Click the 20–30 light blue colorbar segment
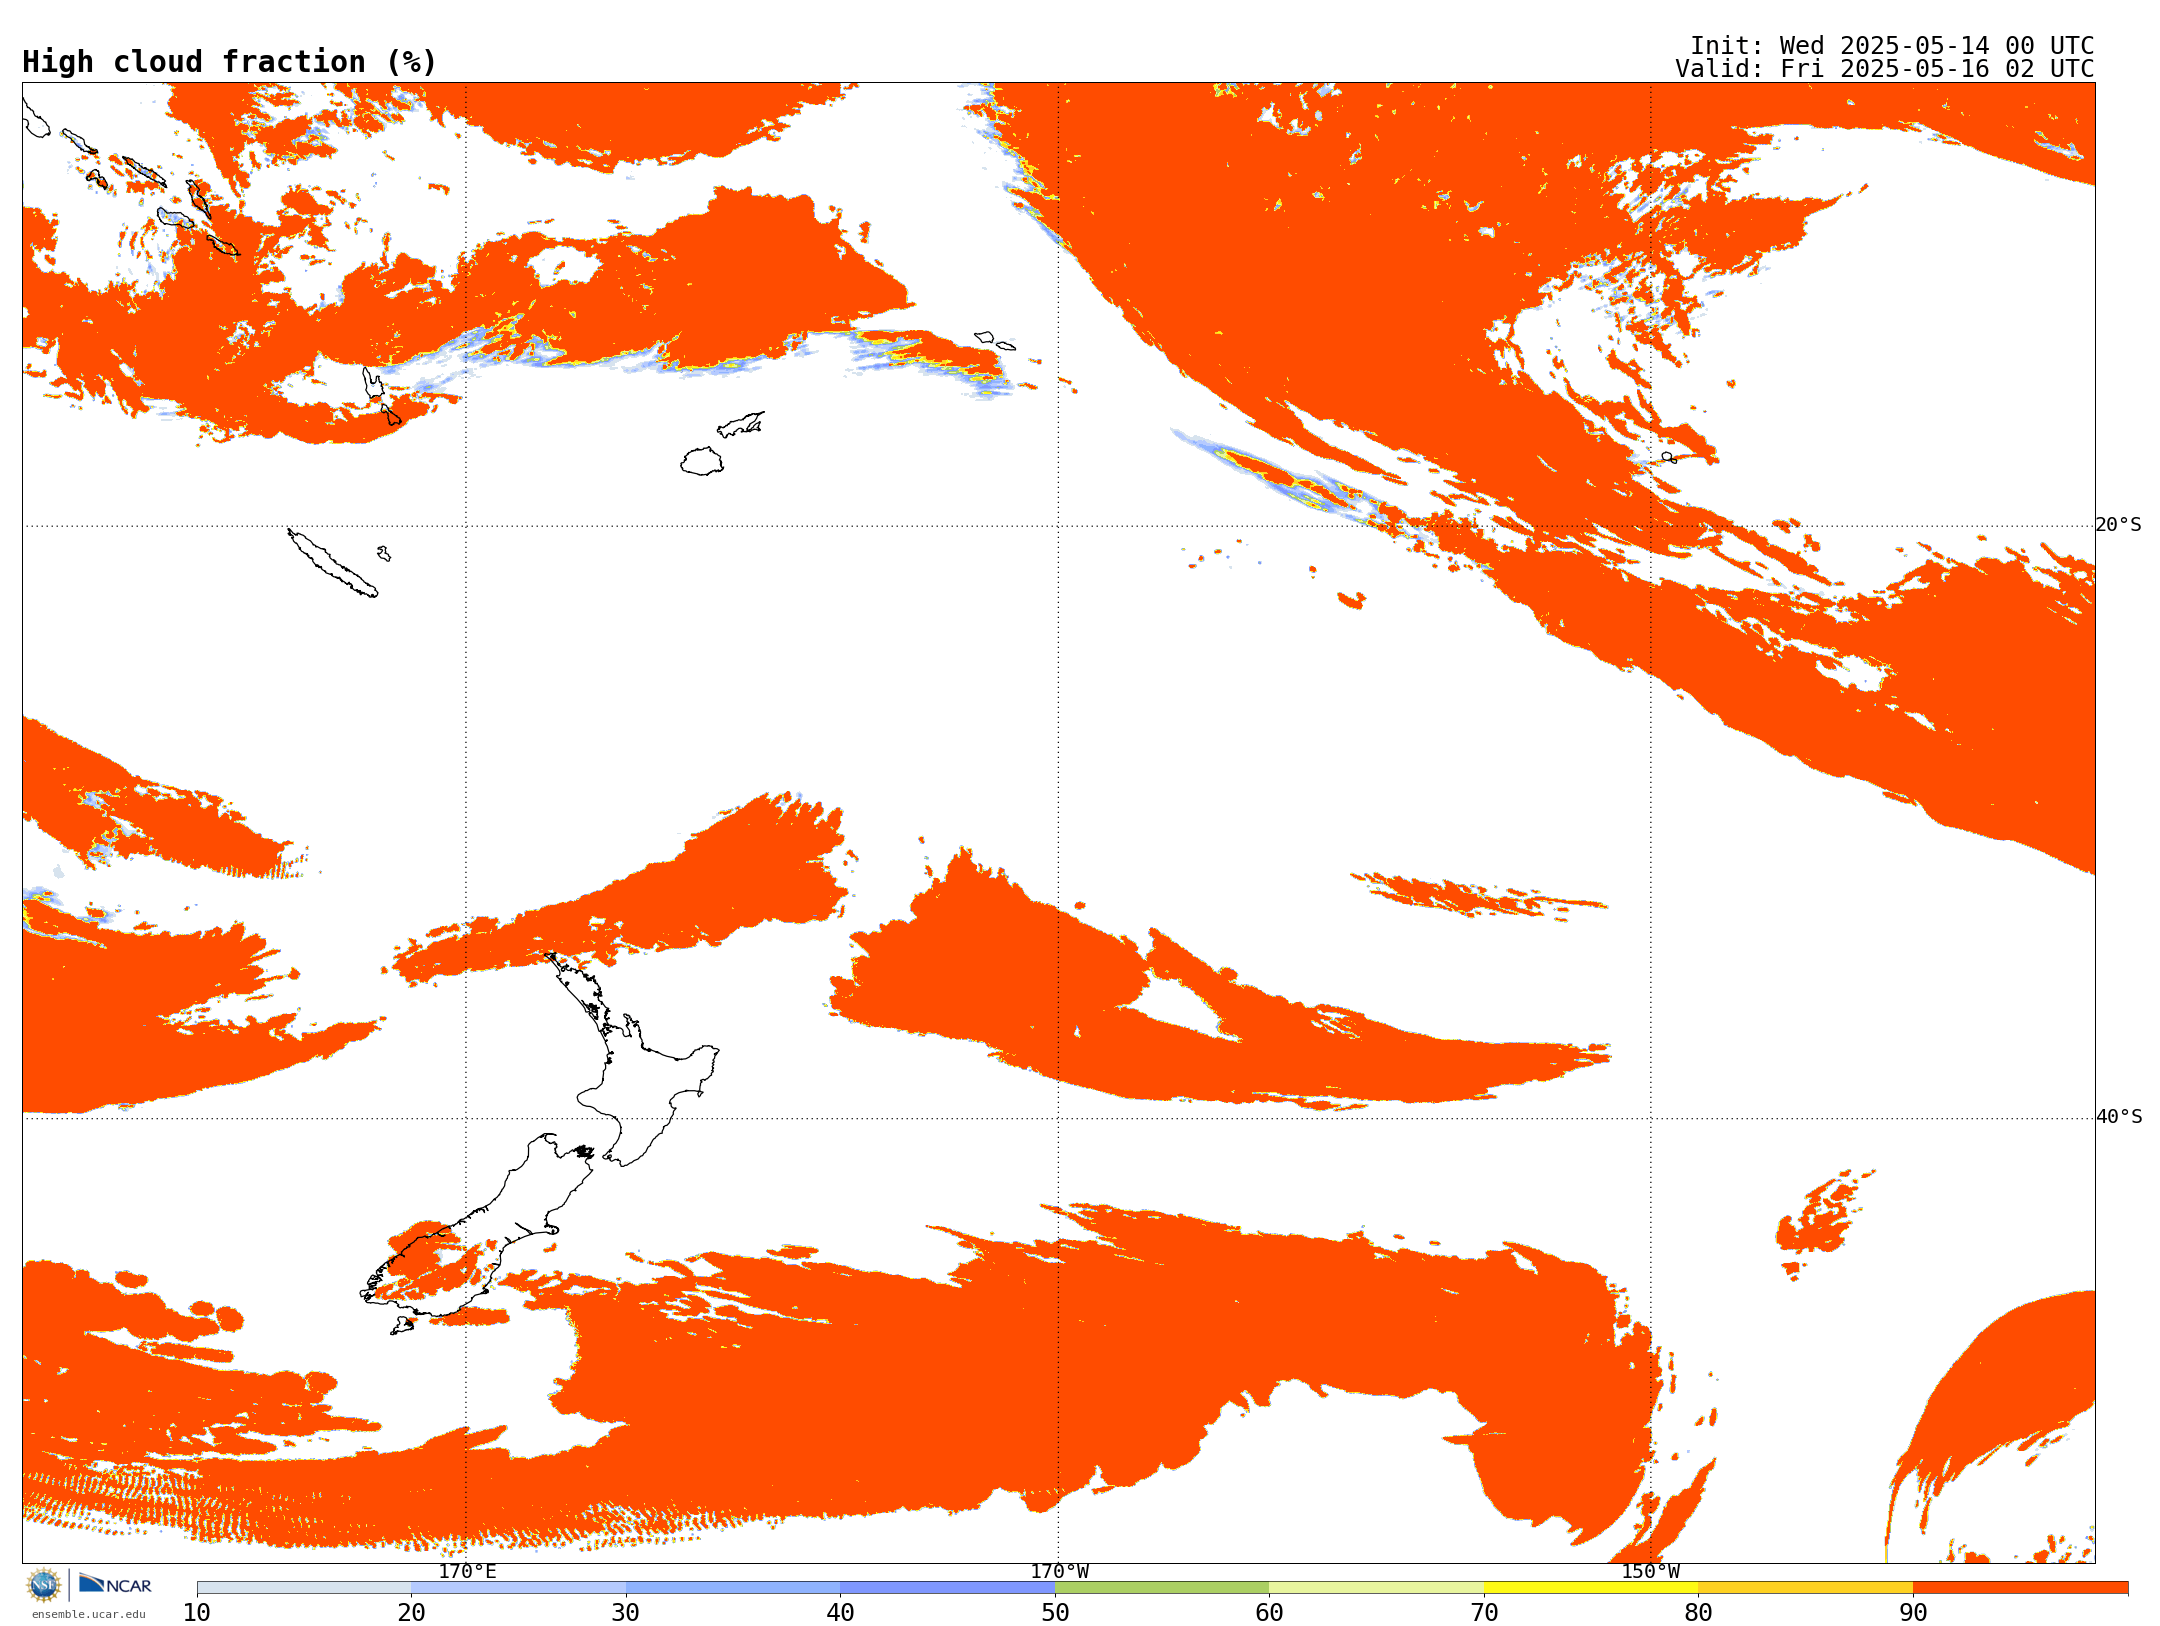The width and height of the screenshot is (2160, 1626). 519,1588
